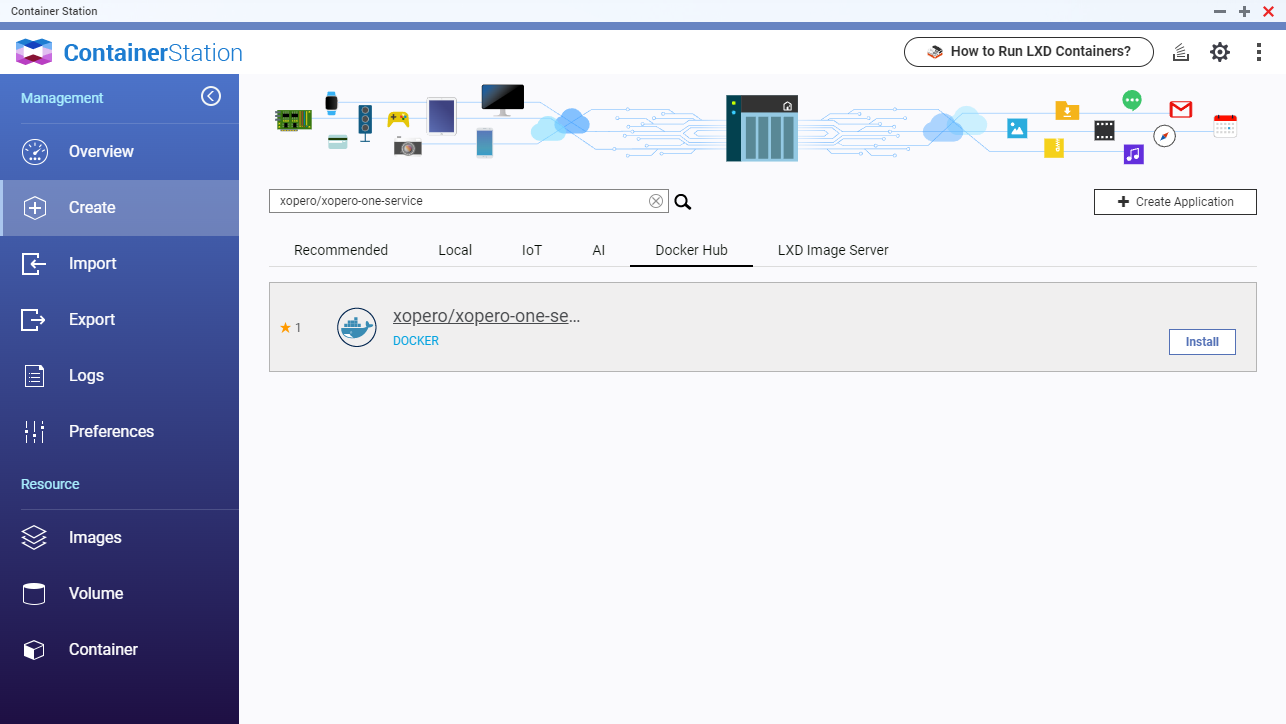Install the xopero/xopero-one-service image
Image resolution: width=1286 pixels, height=724 pixels.
[1202, 341]
